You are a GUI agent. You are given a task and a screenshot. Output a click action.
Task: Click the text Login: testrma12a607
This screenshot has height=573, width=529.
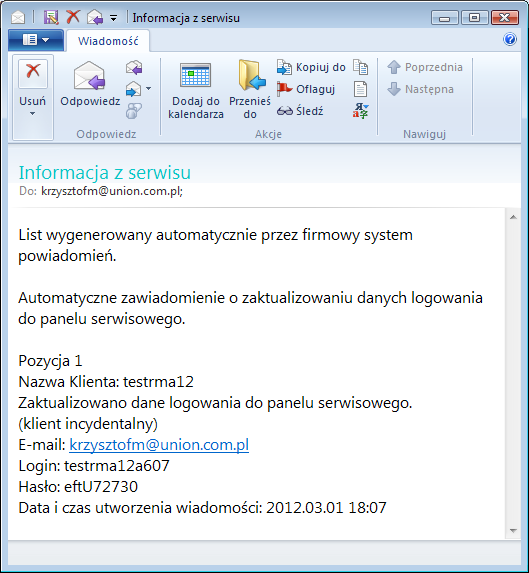(x=94, y=466)
